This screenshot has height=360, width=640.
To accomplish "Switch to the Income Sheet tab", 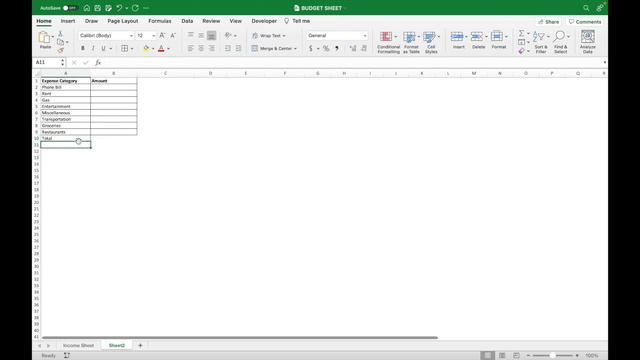I will pos(78,345).
